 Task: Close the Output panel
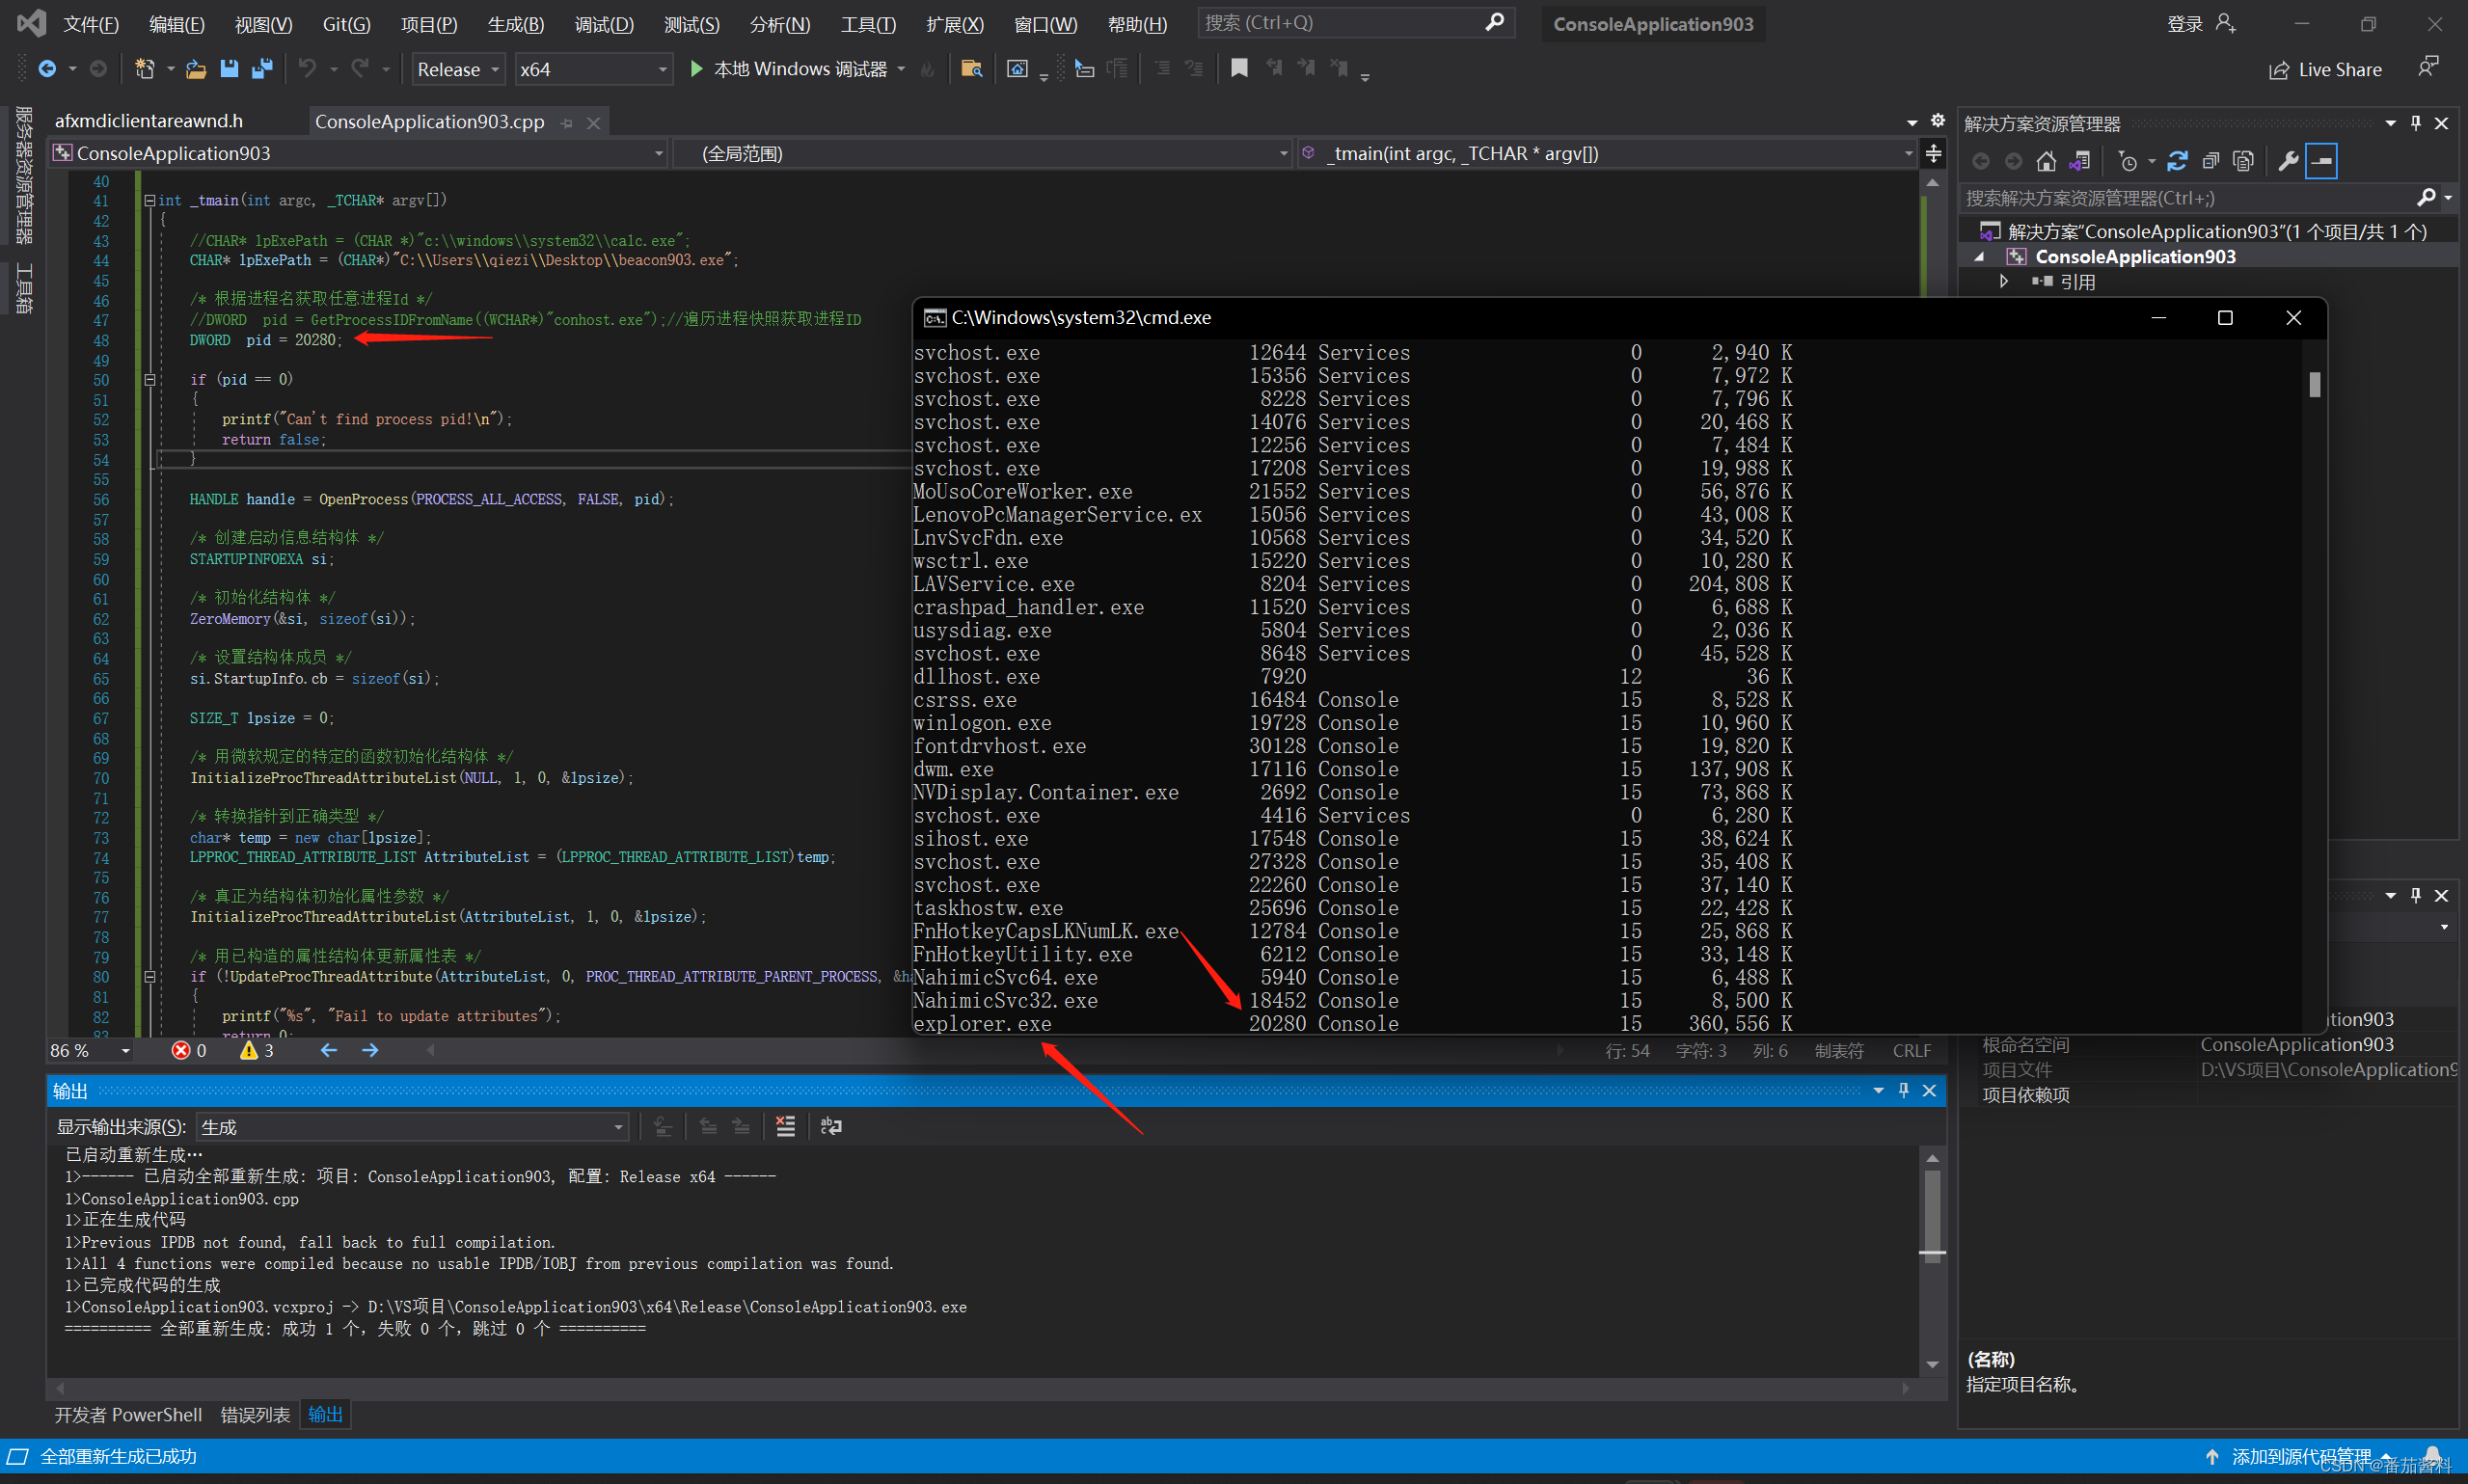tap(1929, 1091)
